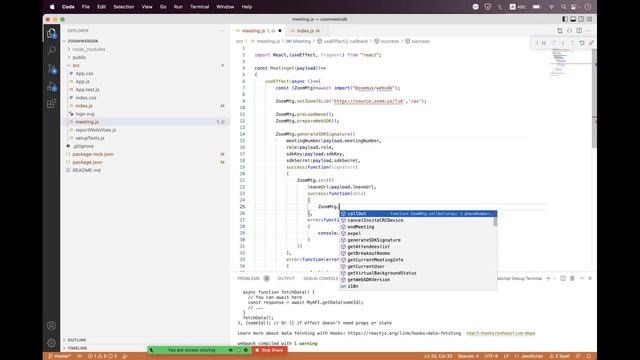Toggle primary sidebar layout icon in title bar
The image size is (640, 360).
pos(565,19)
